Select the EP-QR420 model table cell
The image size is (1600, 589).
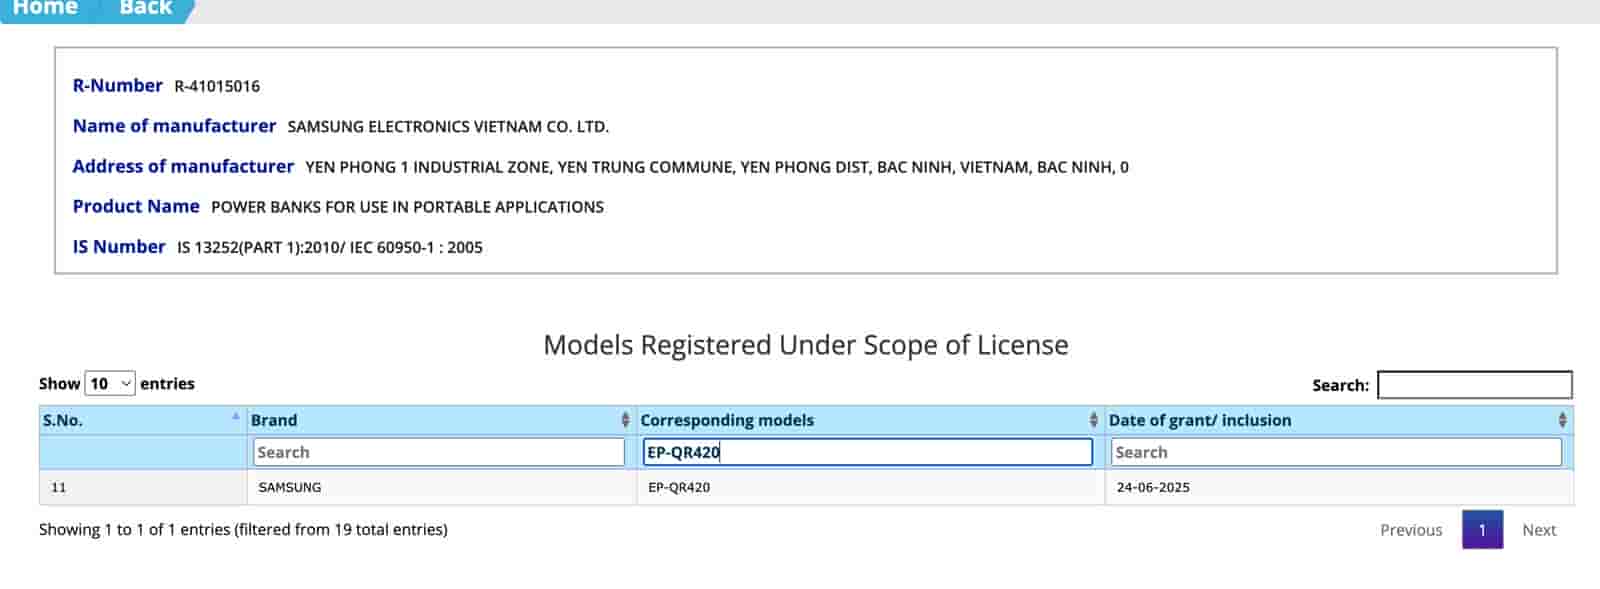click(679, 487)
